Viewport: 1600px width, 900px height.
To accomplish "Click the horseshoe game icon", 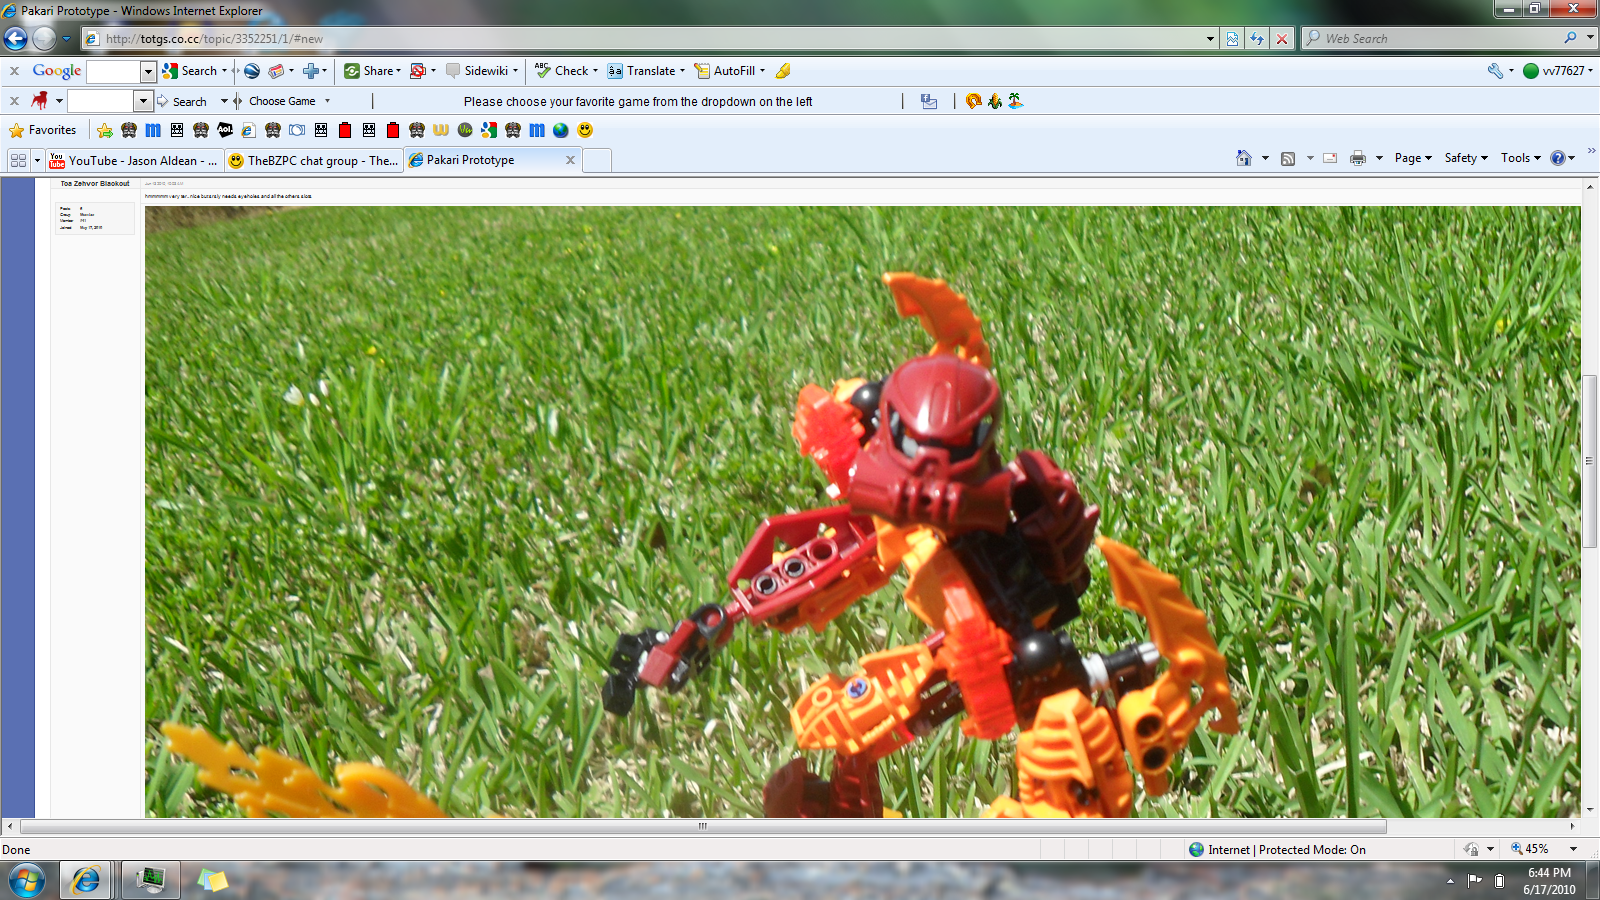I will click(973, 101).
